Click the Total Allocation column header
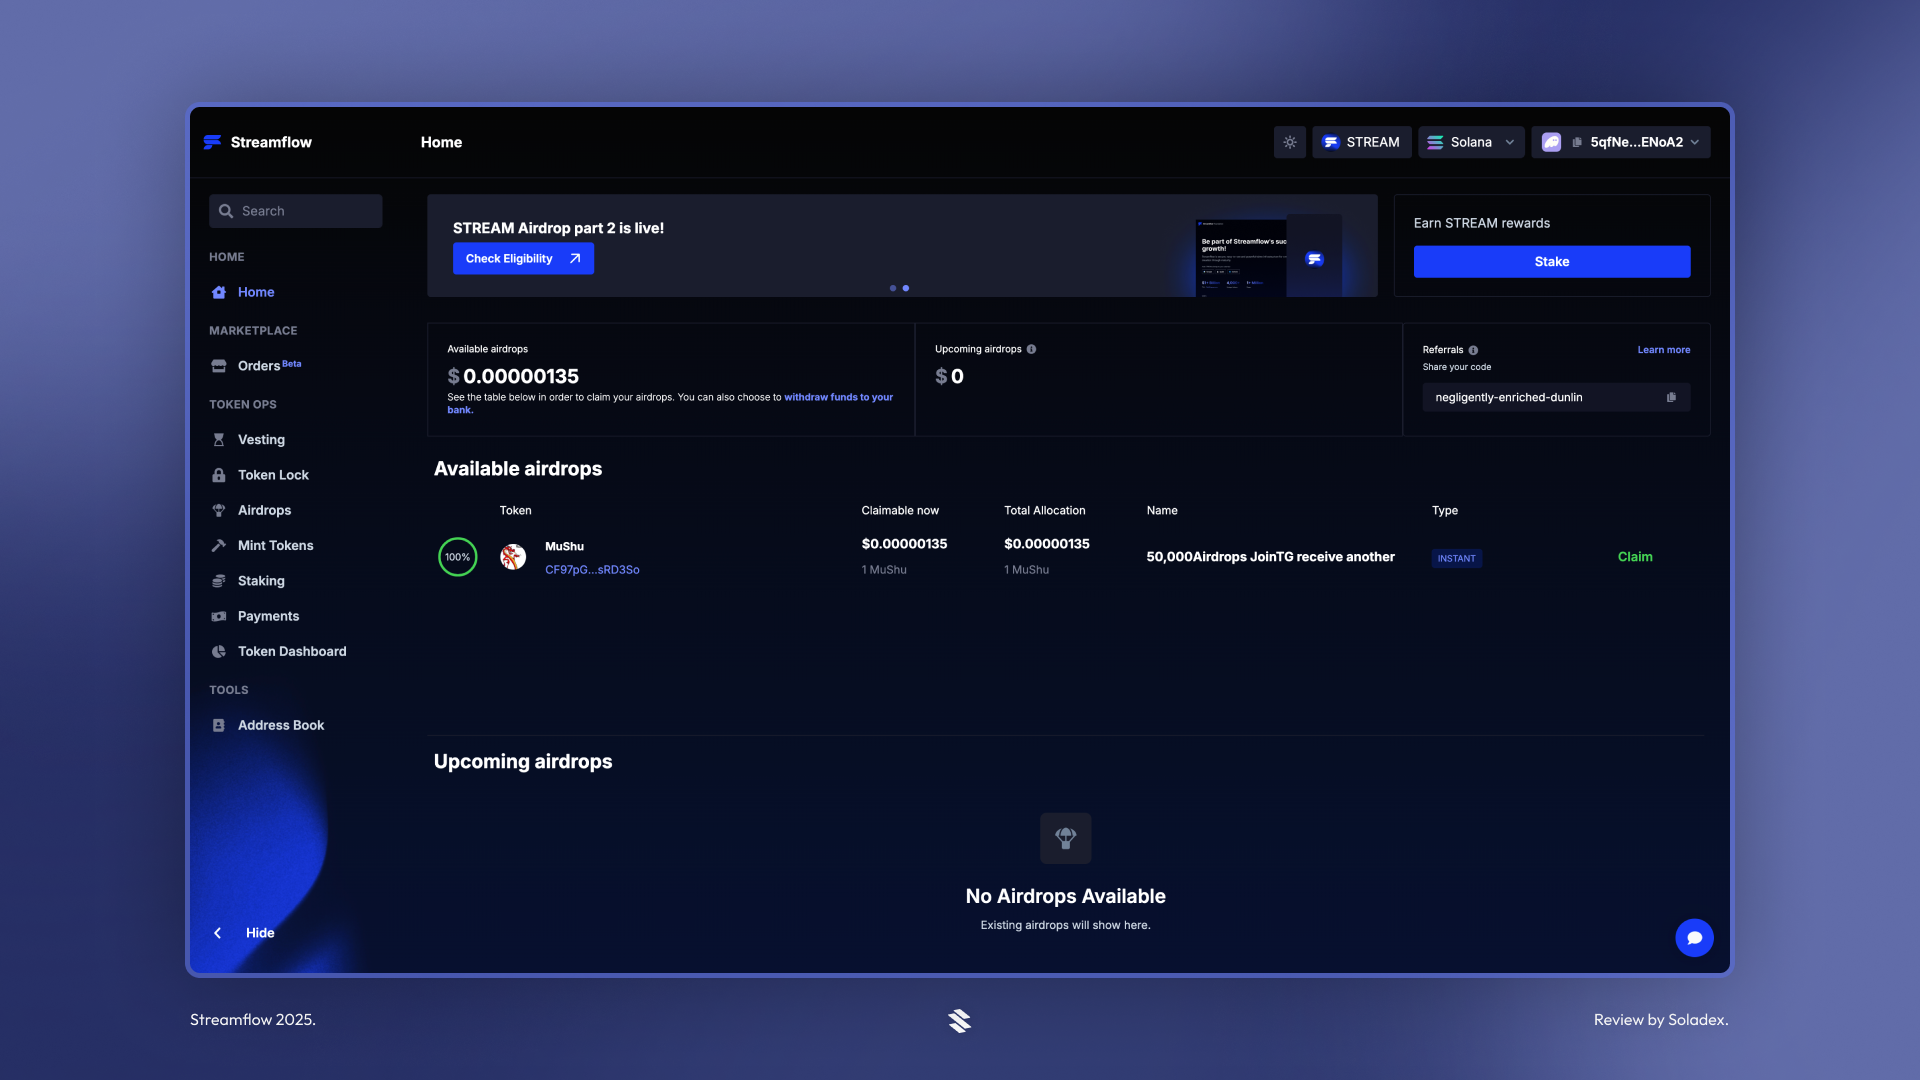Screen dimensions: 1920x1080 1044,510
